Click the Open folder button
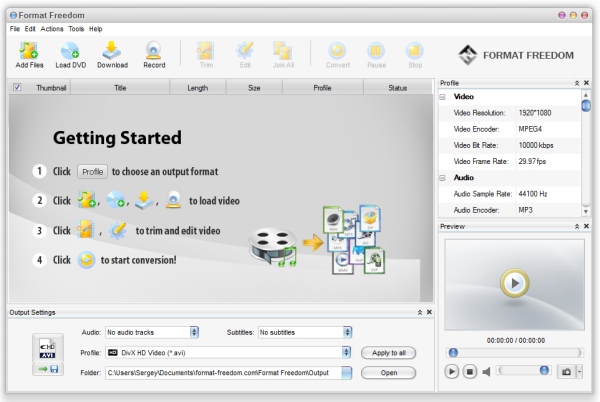 (388, 373)
